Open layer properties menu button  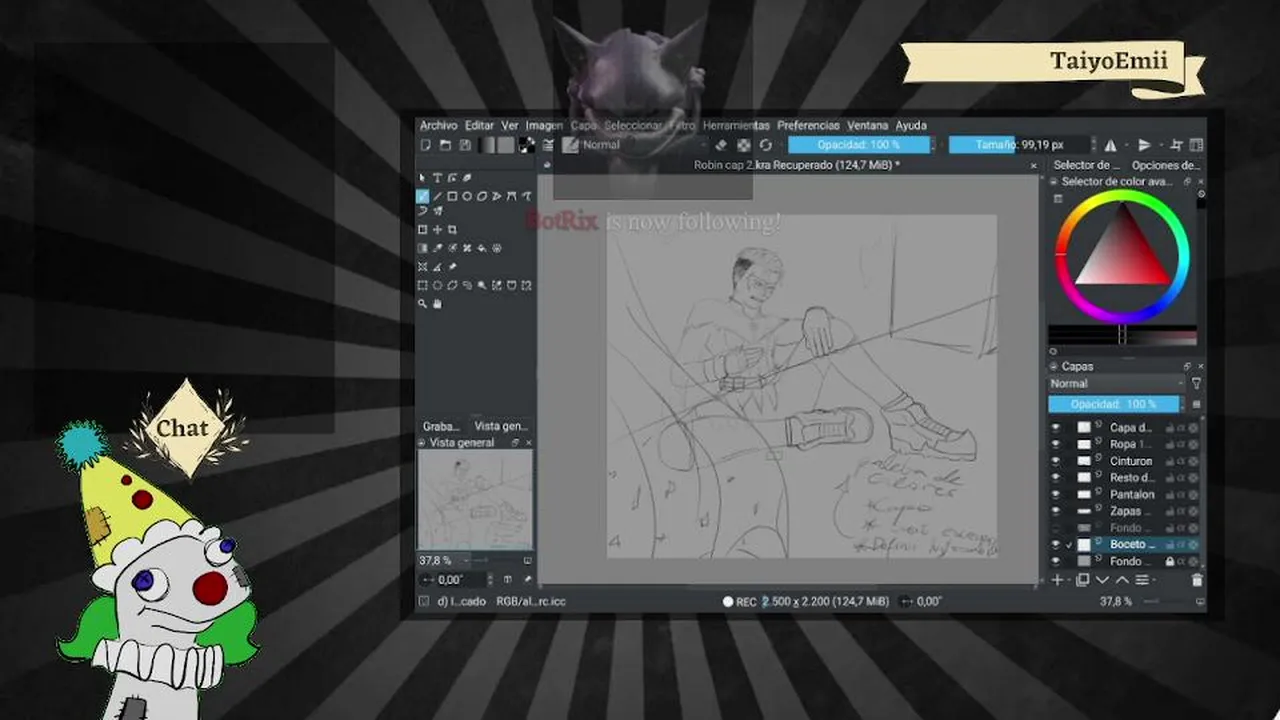pos(1142,580)
